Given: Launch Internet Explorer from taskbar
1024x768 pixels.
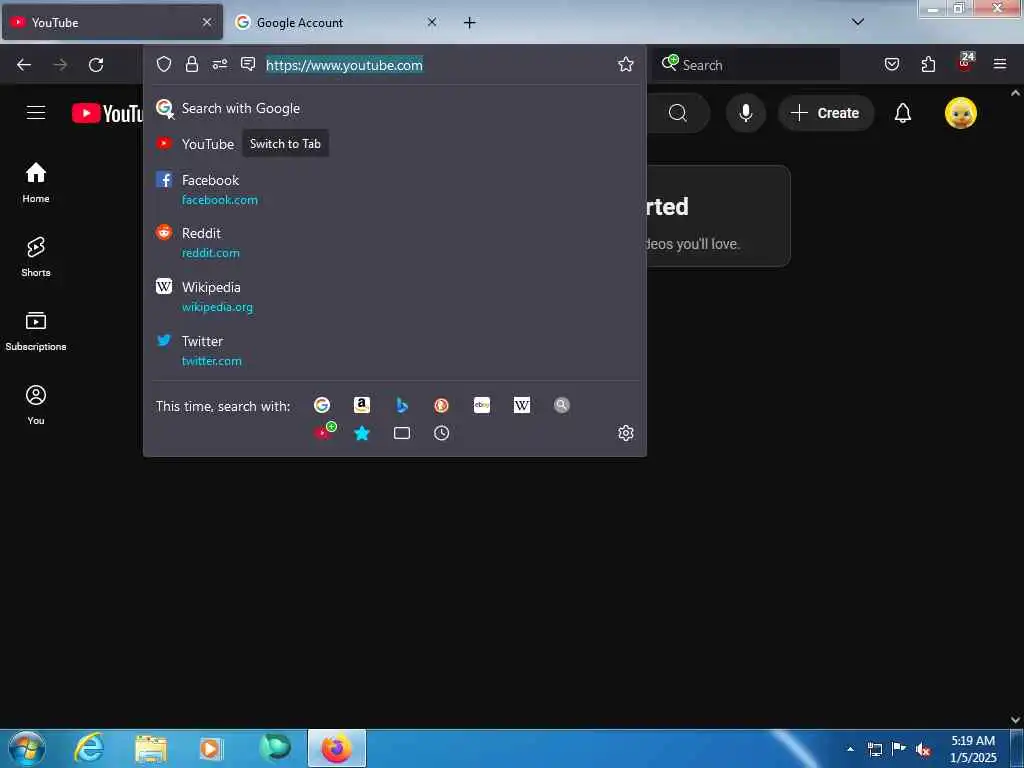Looking at the screenshot, I should [89, 748].
